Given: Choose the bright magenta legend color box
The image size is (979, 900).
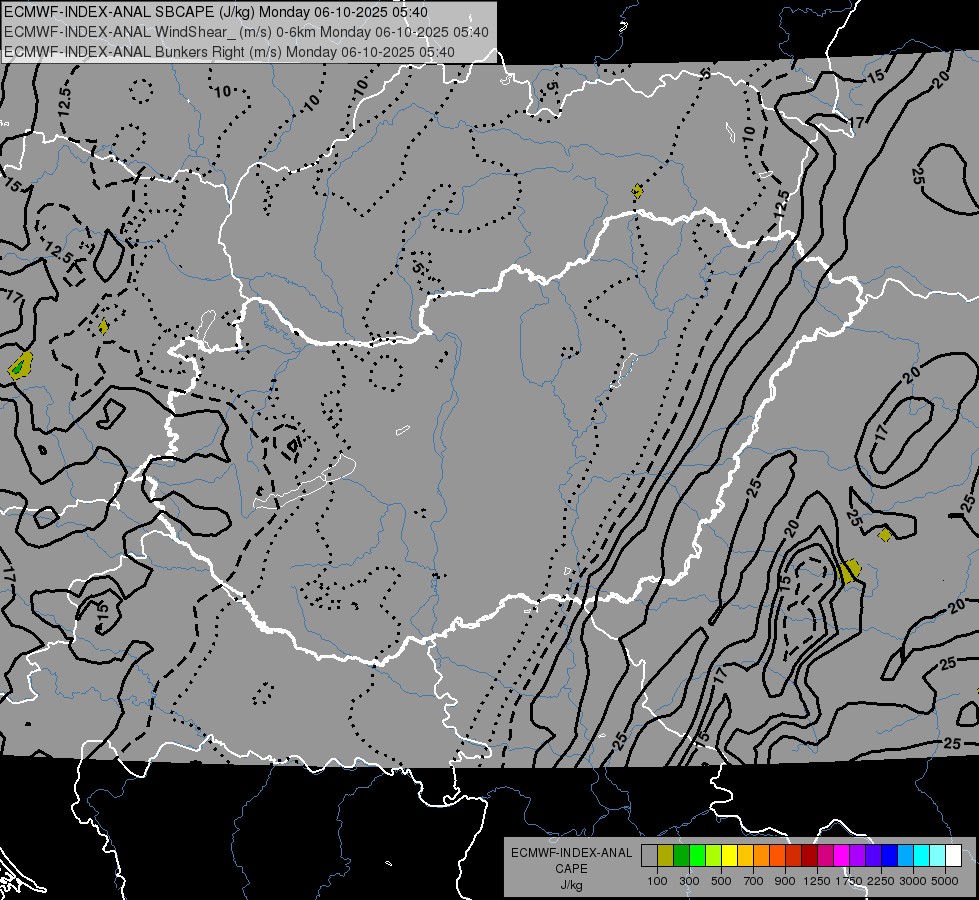Looking at the screenshot, I should click(x=841, y=855).
